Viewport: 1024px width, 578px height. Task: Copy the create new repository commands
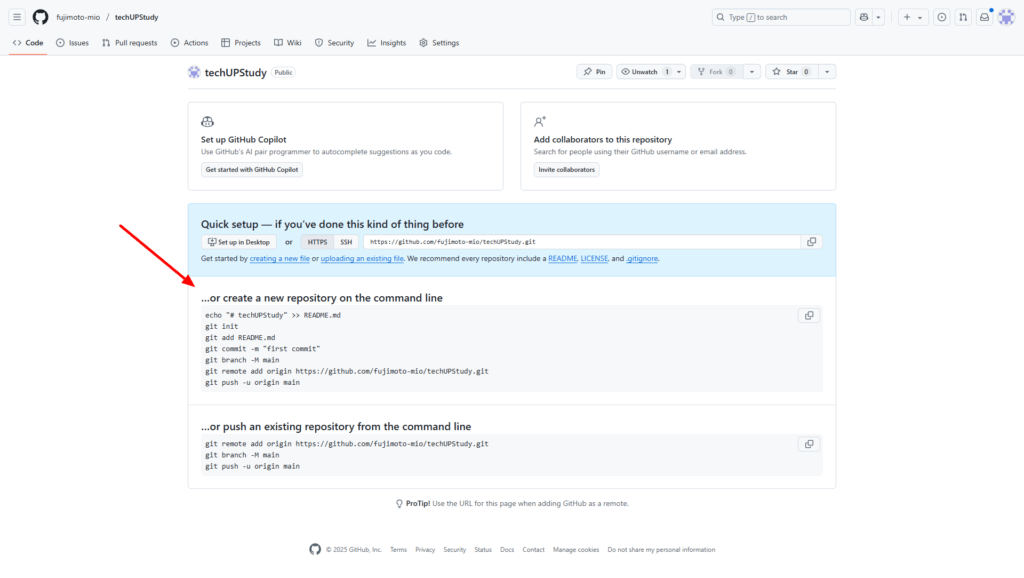pyautogui.click(x=809, y=315)
